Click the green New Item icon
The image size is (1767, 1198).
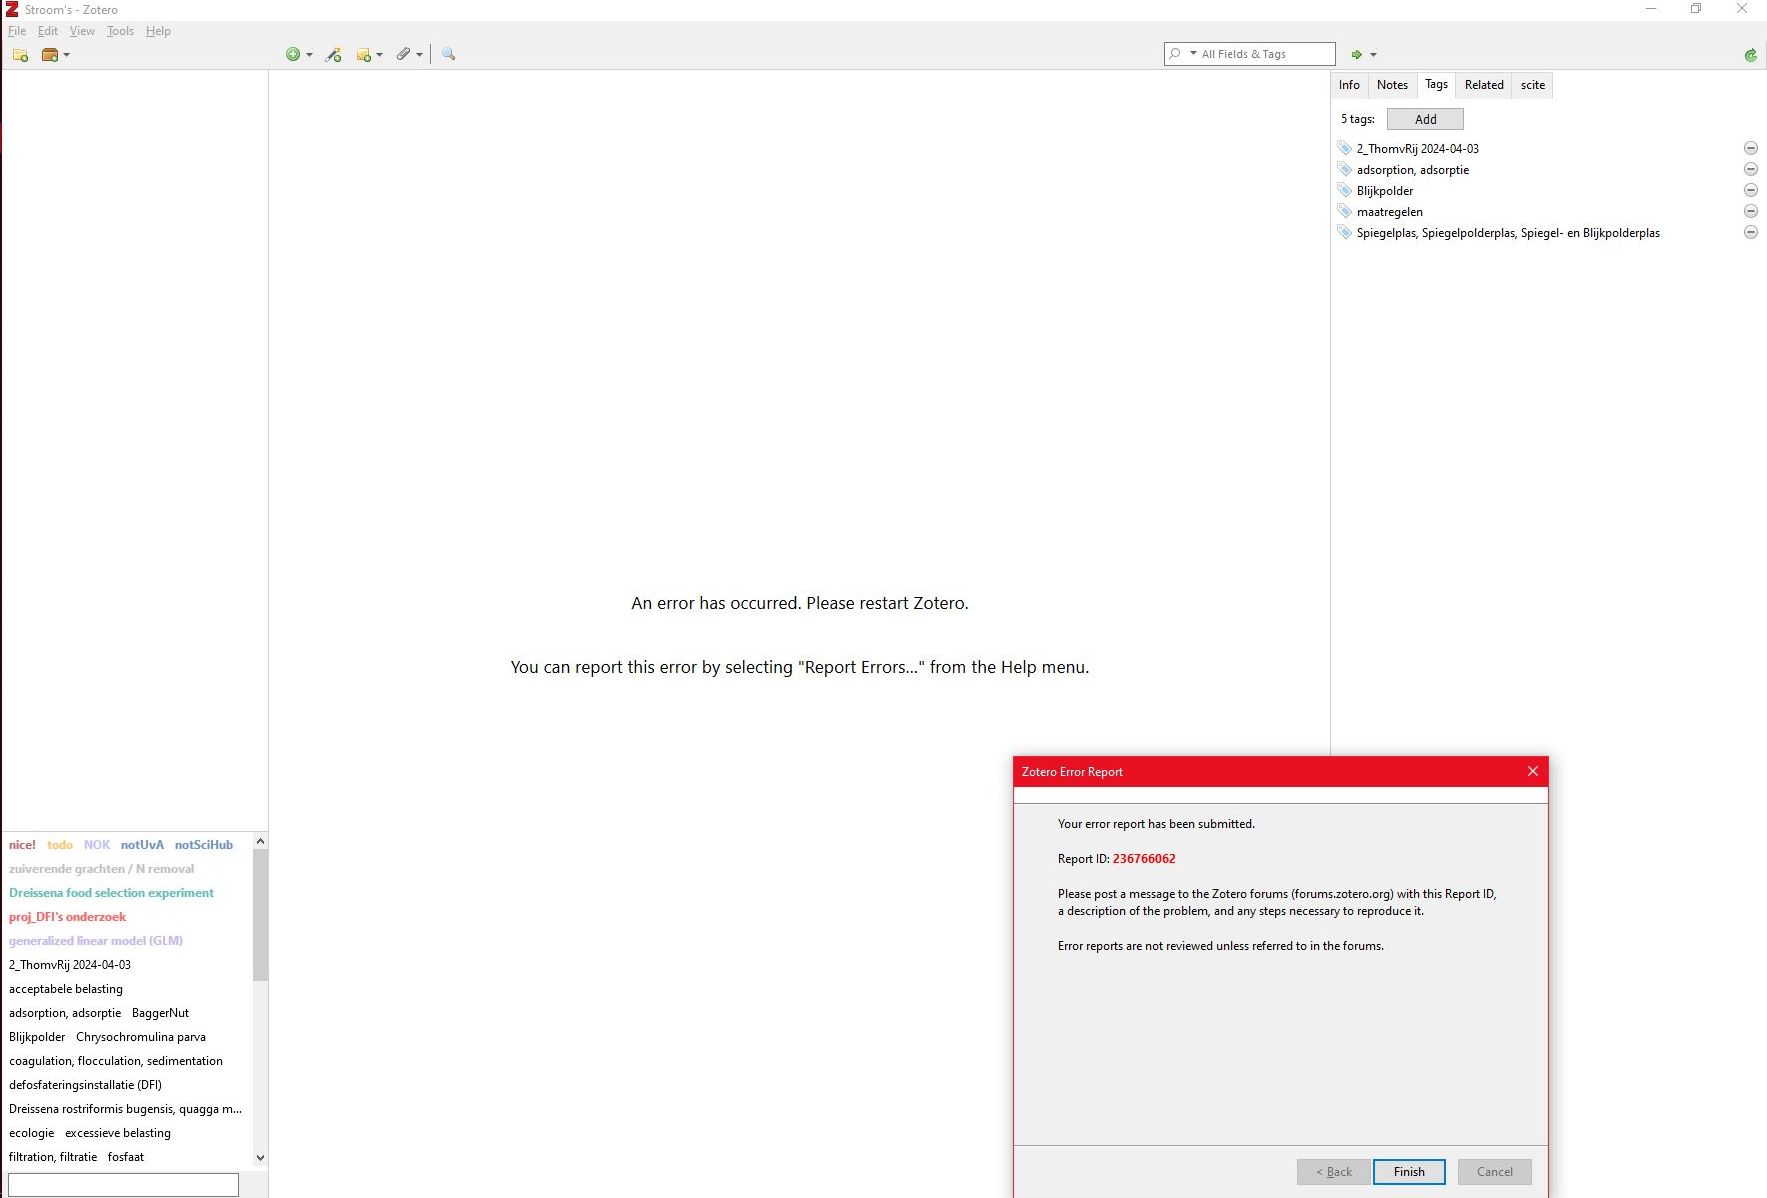click(293, 55)
